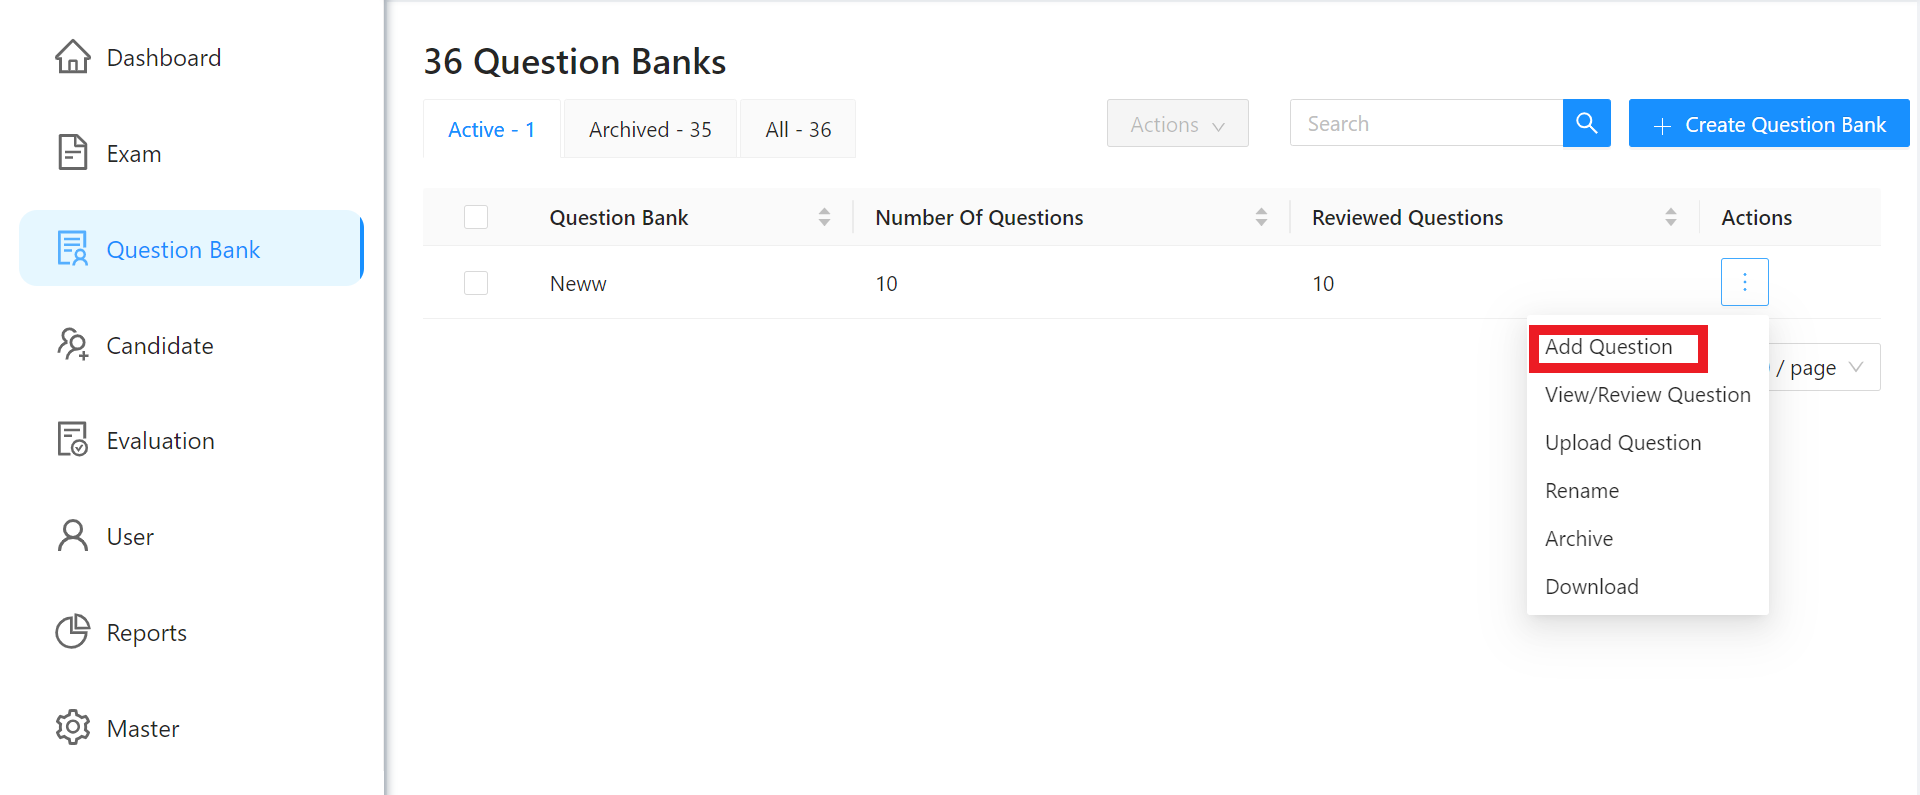The image size is (1920, 795).
Task: Click the Question Bank sidebar icon
Action: [72, 248]
